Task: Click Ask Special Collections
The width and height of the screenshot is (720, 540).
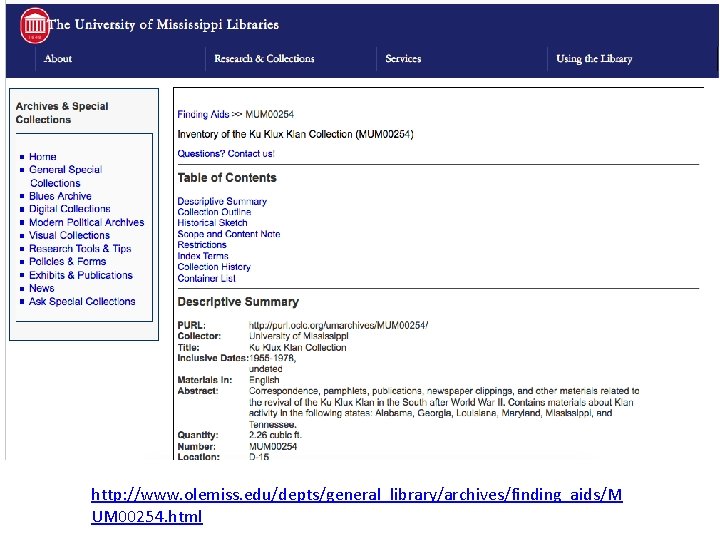Action: tap(82, 301)
